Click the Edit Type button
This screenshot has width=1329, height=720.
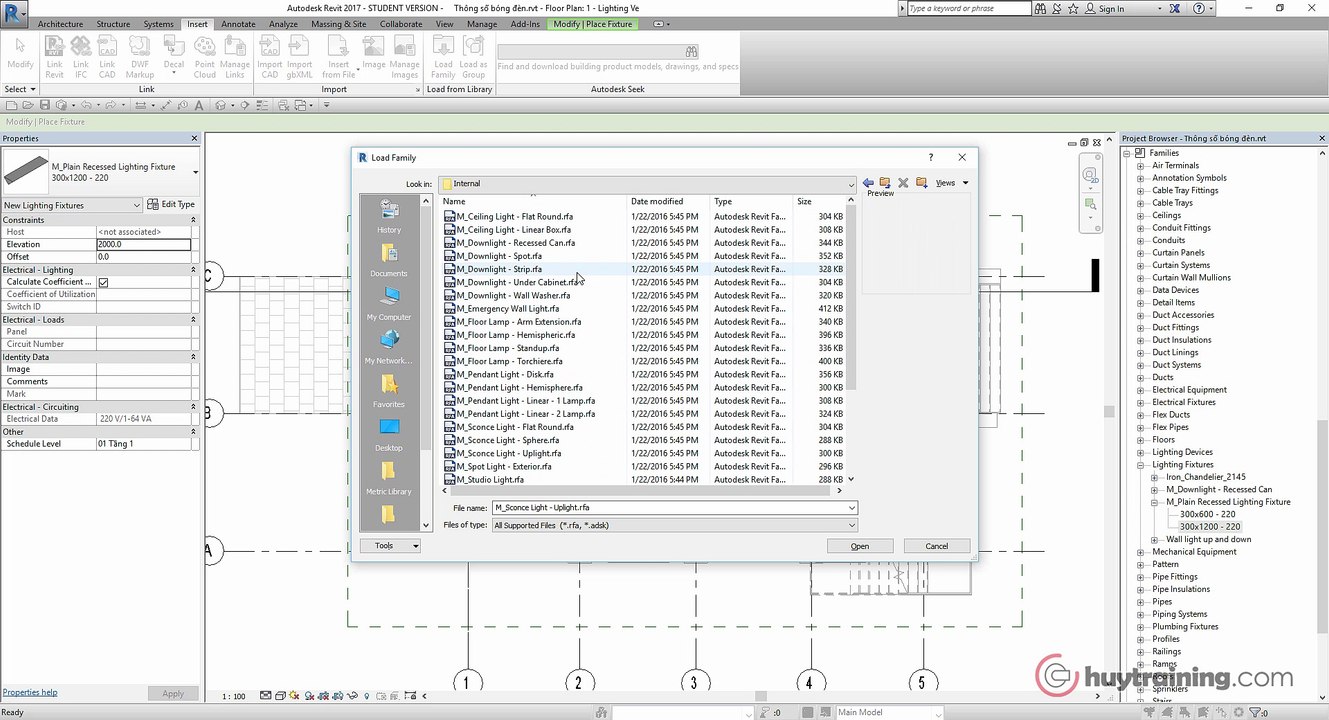[x=172, y=205]
